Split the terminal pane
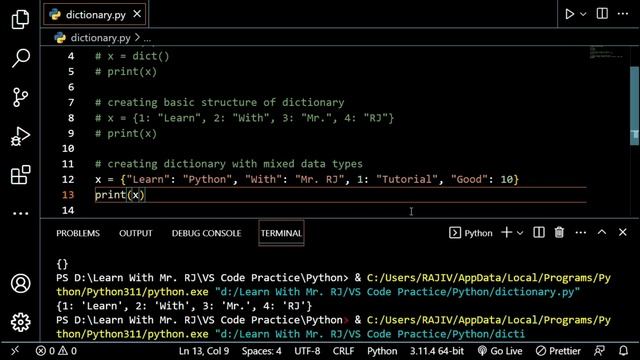This screenshot has height=360, width=640. click(x=539, y=233)
